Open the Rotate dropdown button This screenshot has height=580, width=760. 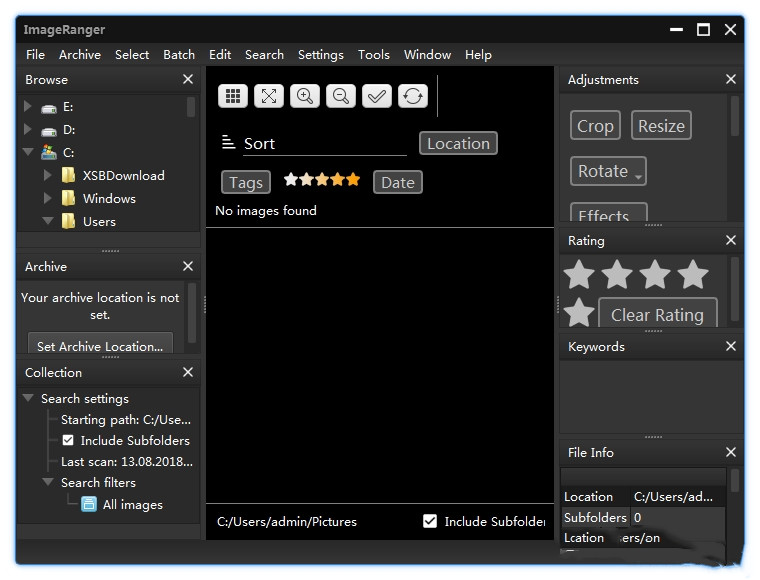608,171
